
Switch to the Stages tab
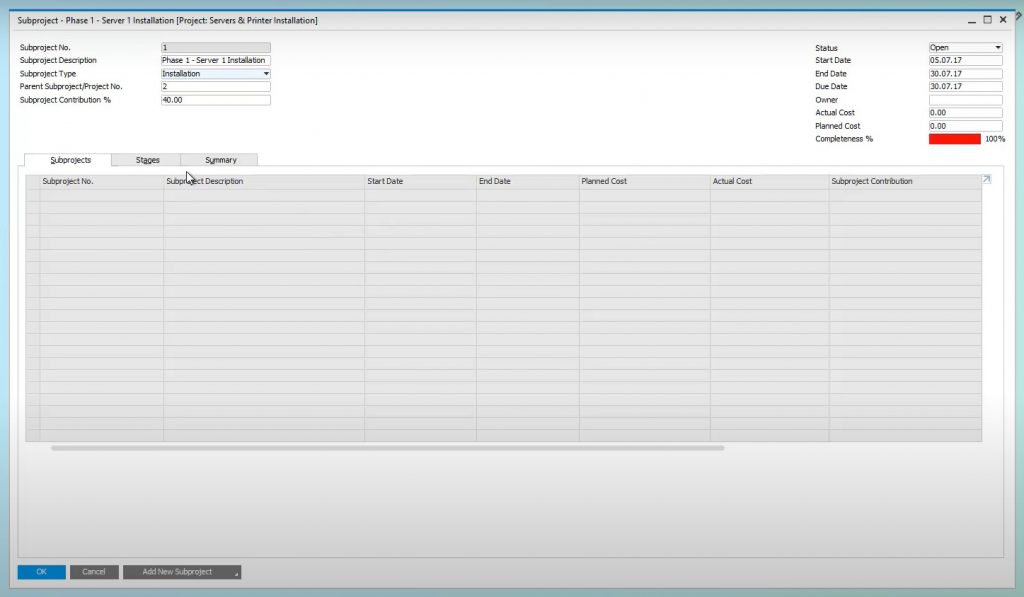[x=147, y=159]
